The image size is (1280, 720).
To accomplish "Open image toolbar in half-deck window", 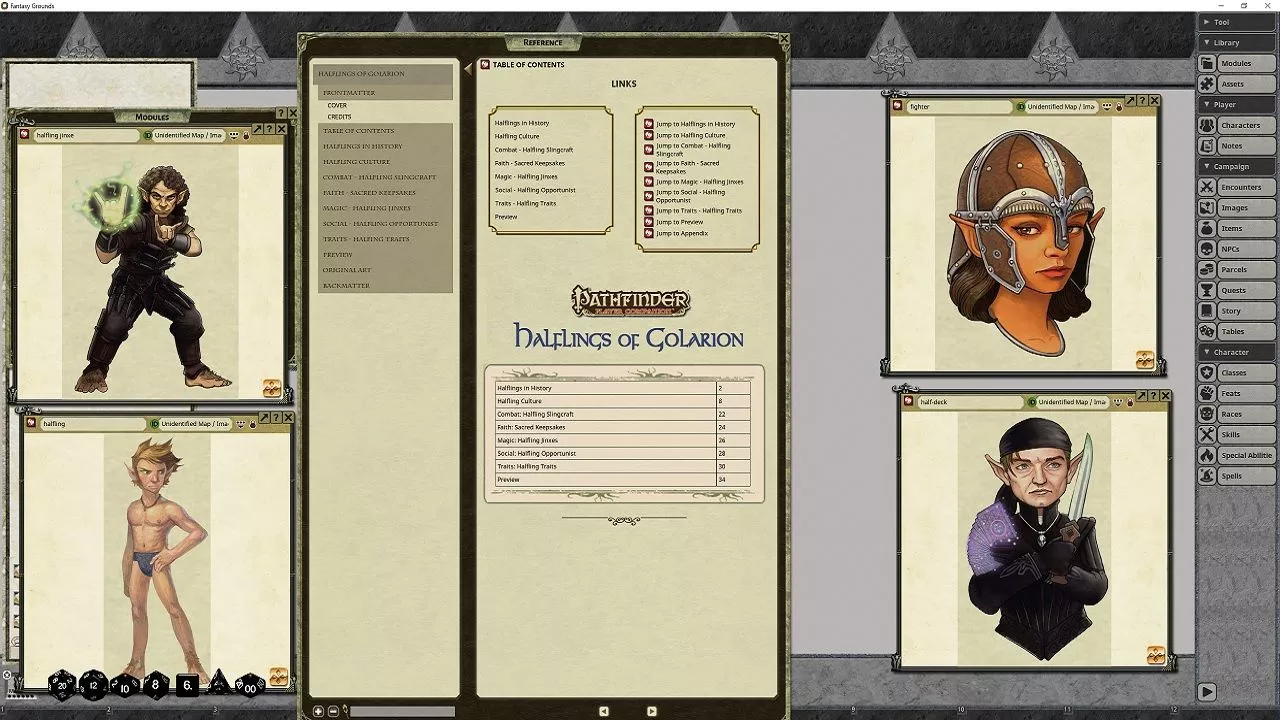I will click(x=1156, y=655).
